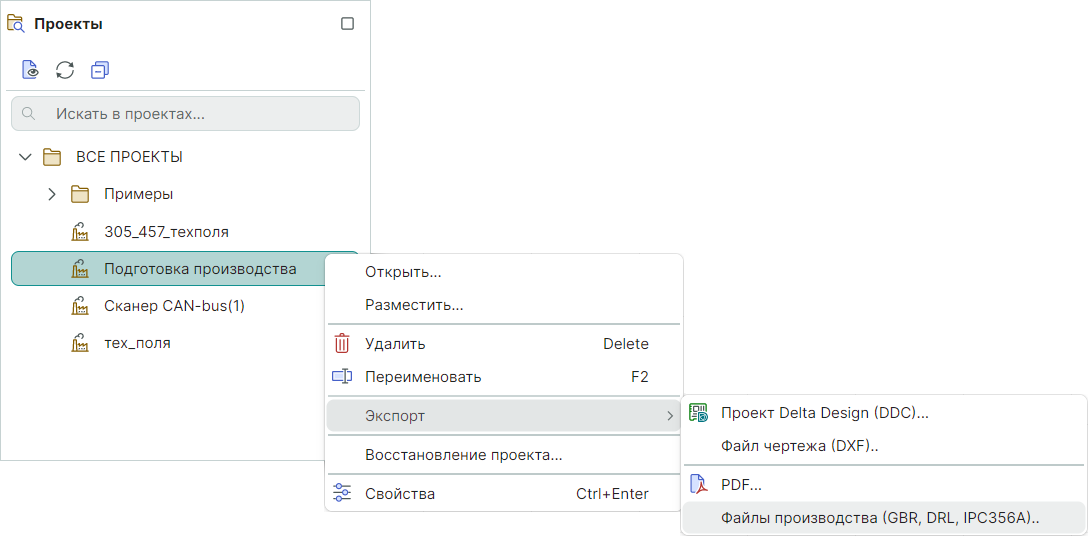
Task: Click the Искать в проектах search field
Action: tap(185, 114)
